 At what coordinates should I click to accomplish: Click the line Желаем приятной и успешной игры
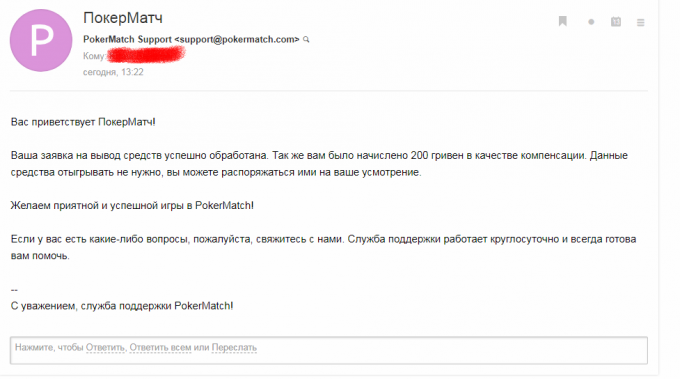(x=132, y=206)
